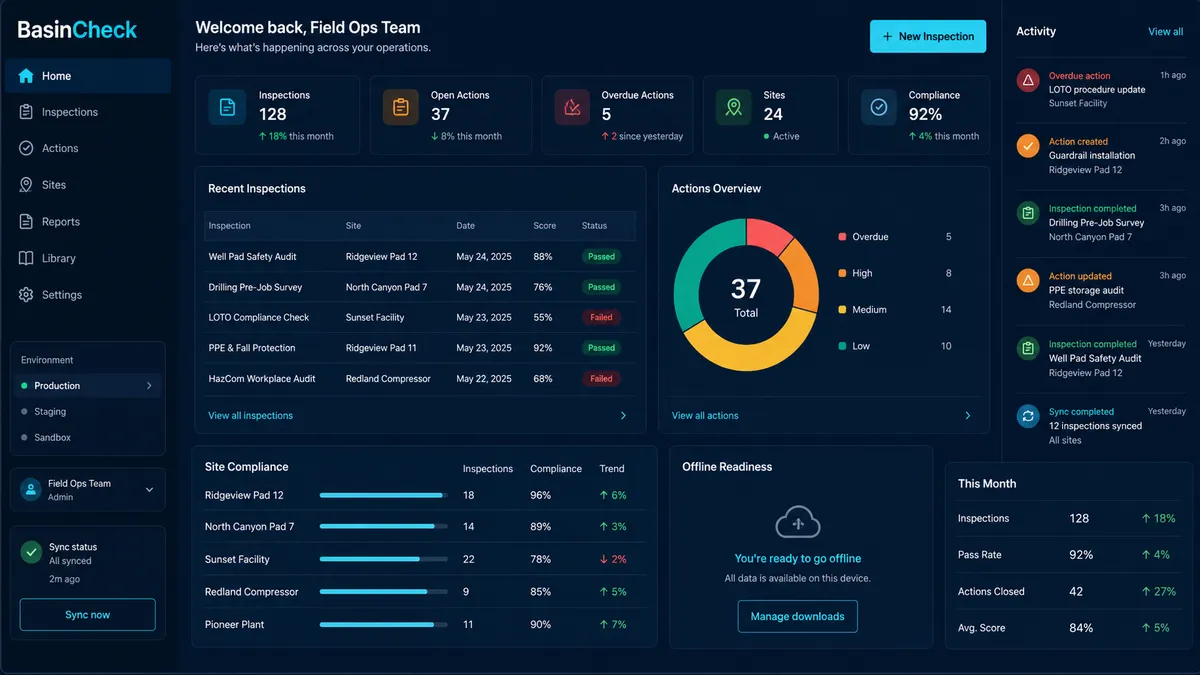Click the chevron next to Production
Viewport: 1200px width, 675px height.
[x=149, y=385]
